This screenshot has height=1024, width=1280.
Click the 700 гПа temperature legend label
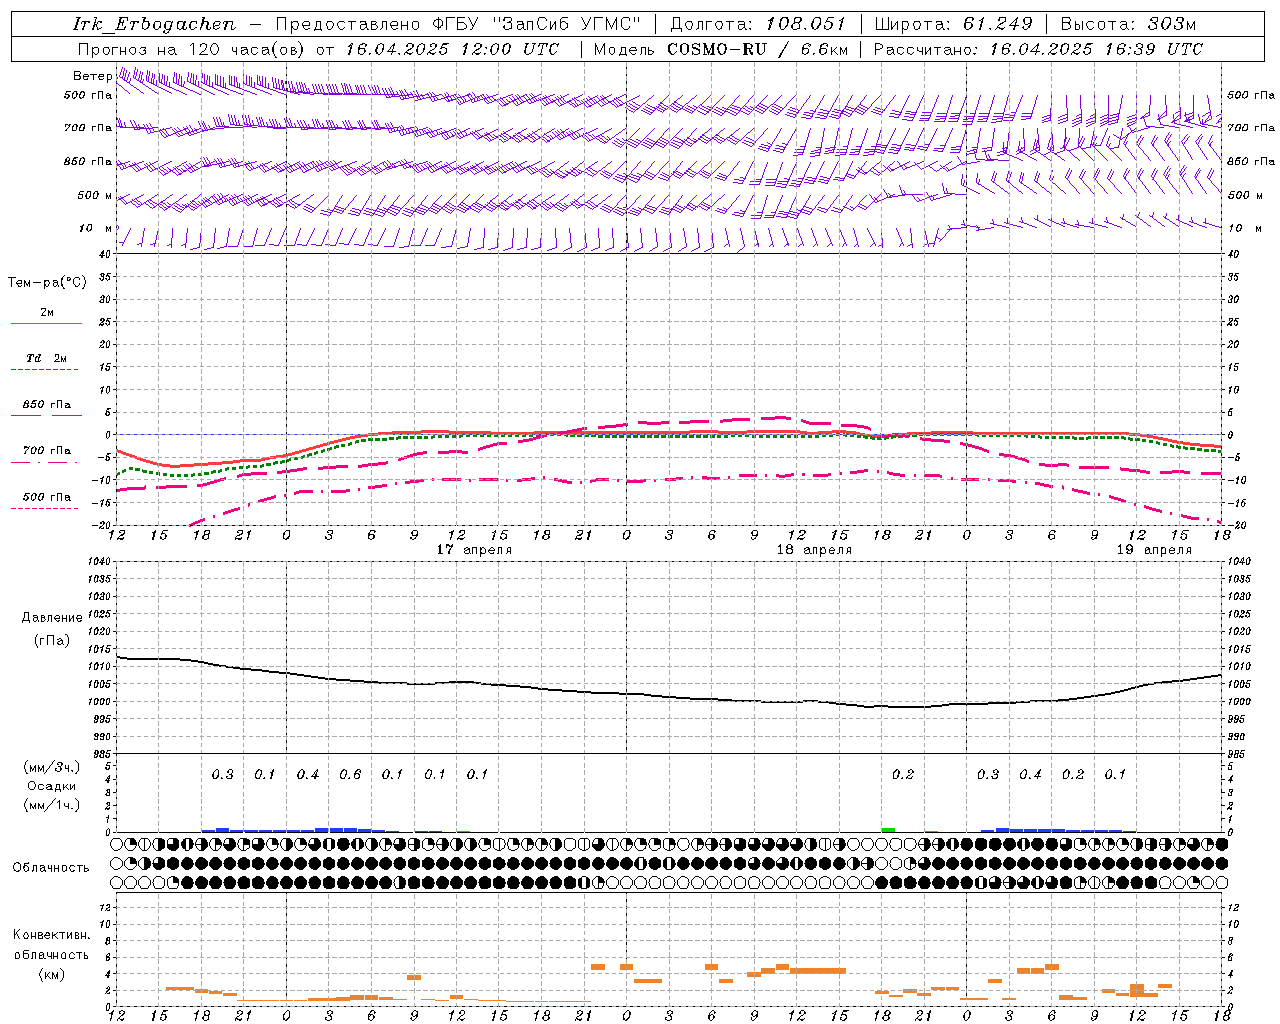[47, 450]
